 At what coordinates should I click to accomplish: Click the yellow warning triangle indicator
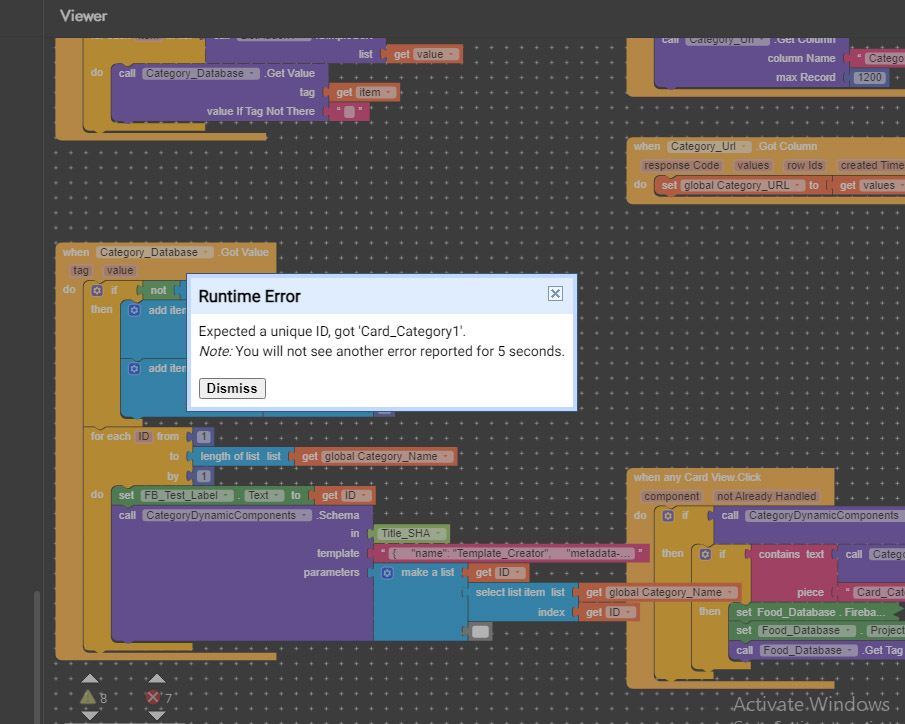point(88,697)
